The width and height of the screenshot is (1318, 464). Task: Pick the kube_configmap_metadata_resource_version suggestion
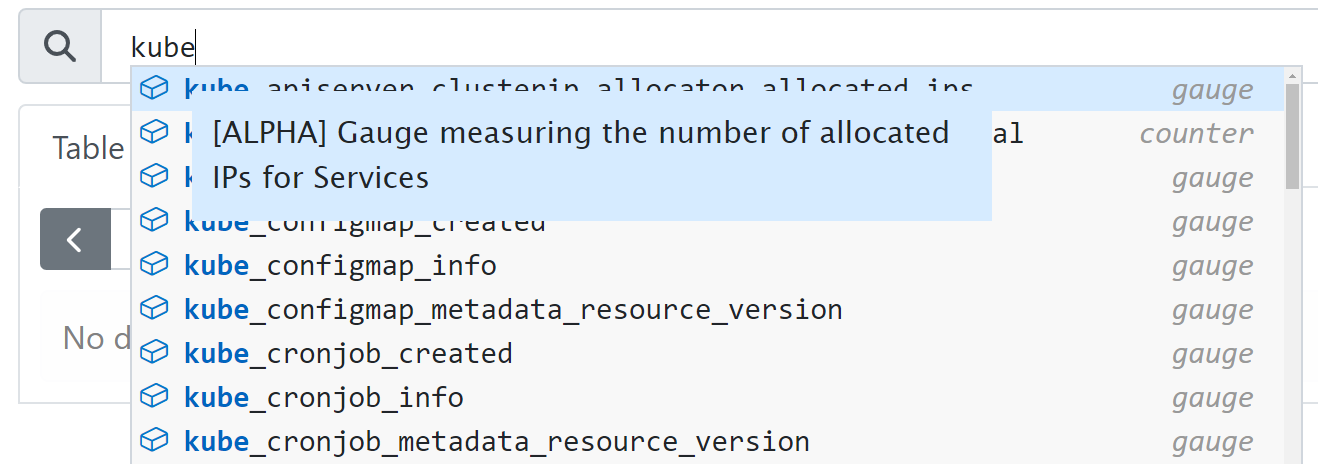[513, 310]
